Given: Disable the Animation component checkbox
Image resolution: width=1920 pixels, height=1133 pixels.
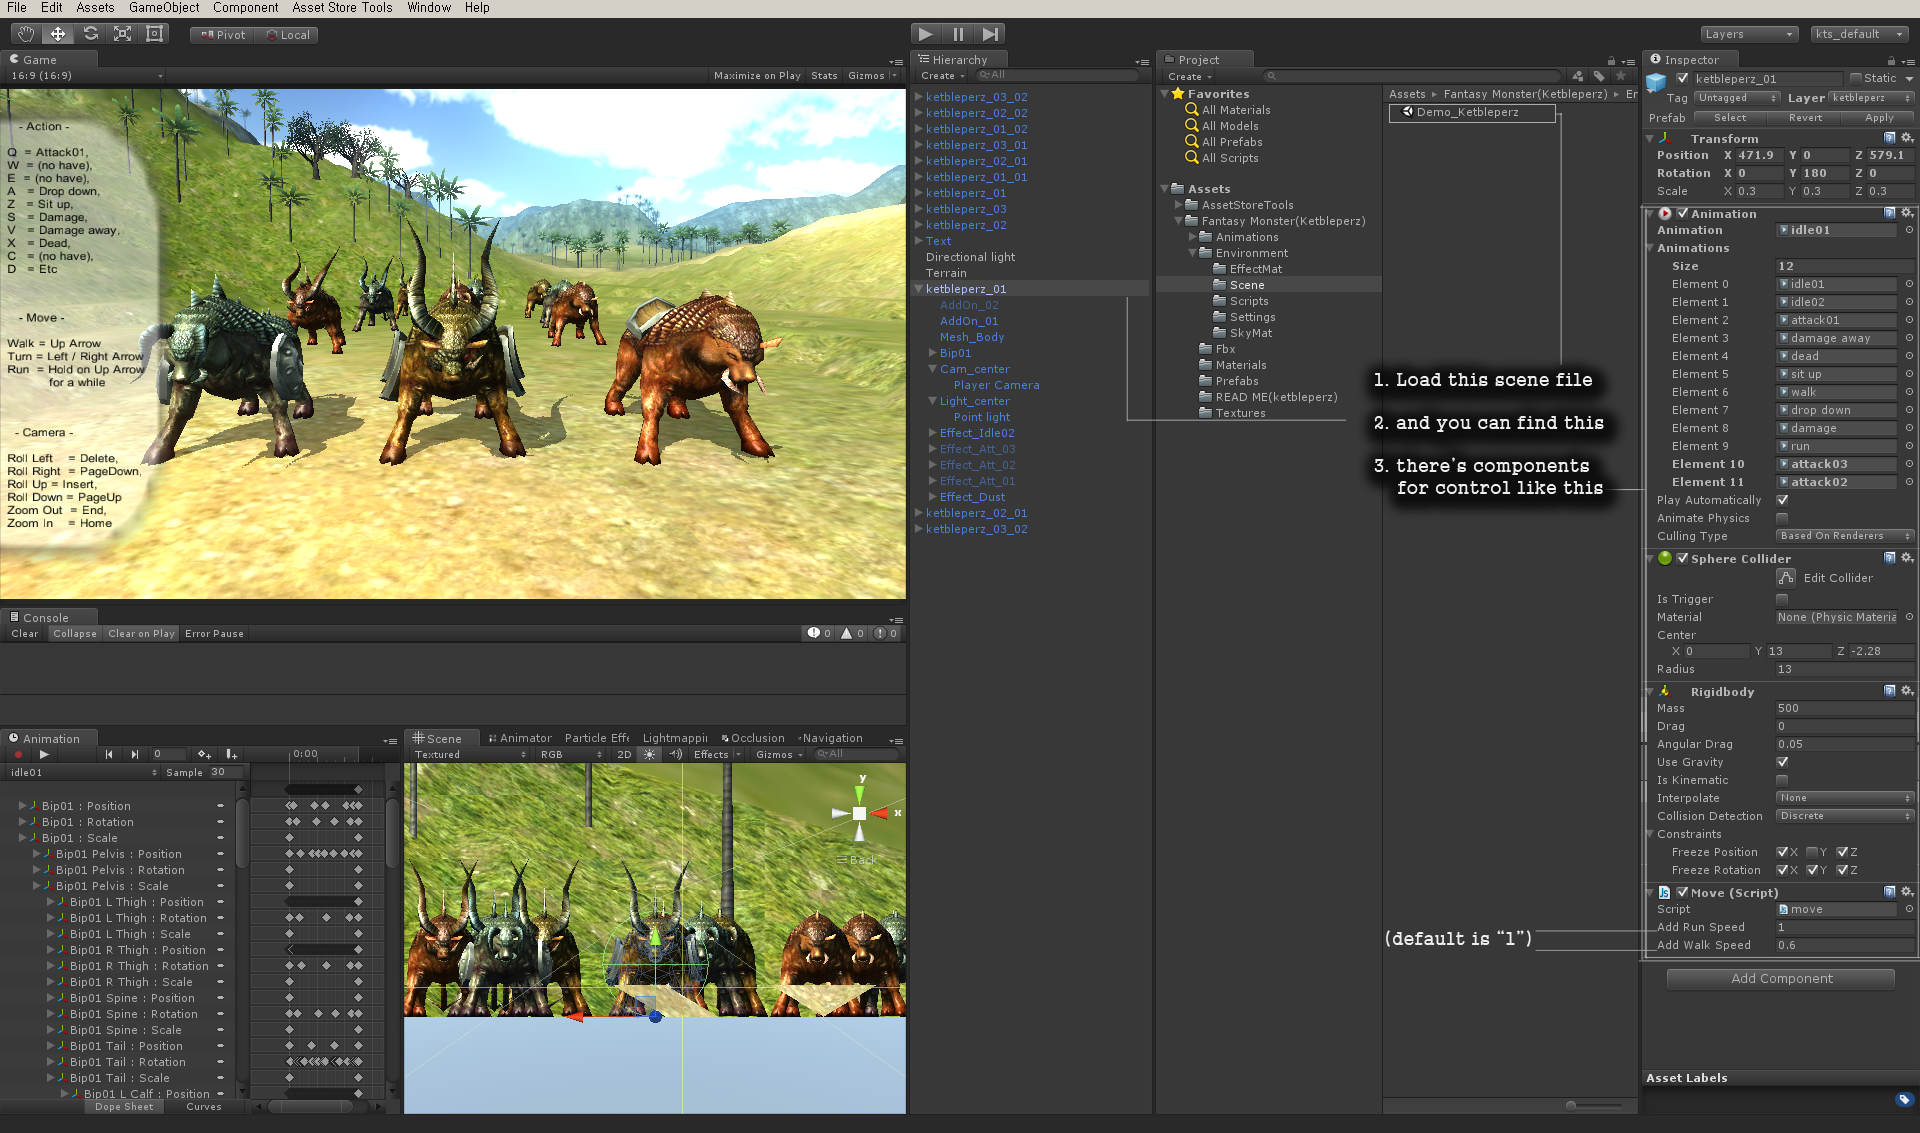Looking at the screenshot, I should tap(1683, 214).
